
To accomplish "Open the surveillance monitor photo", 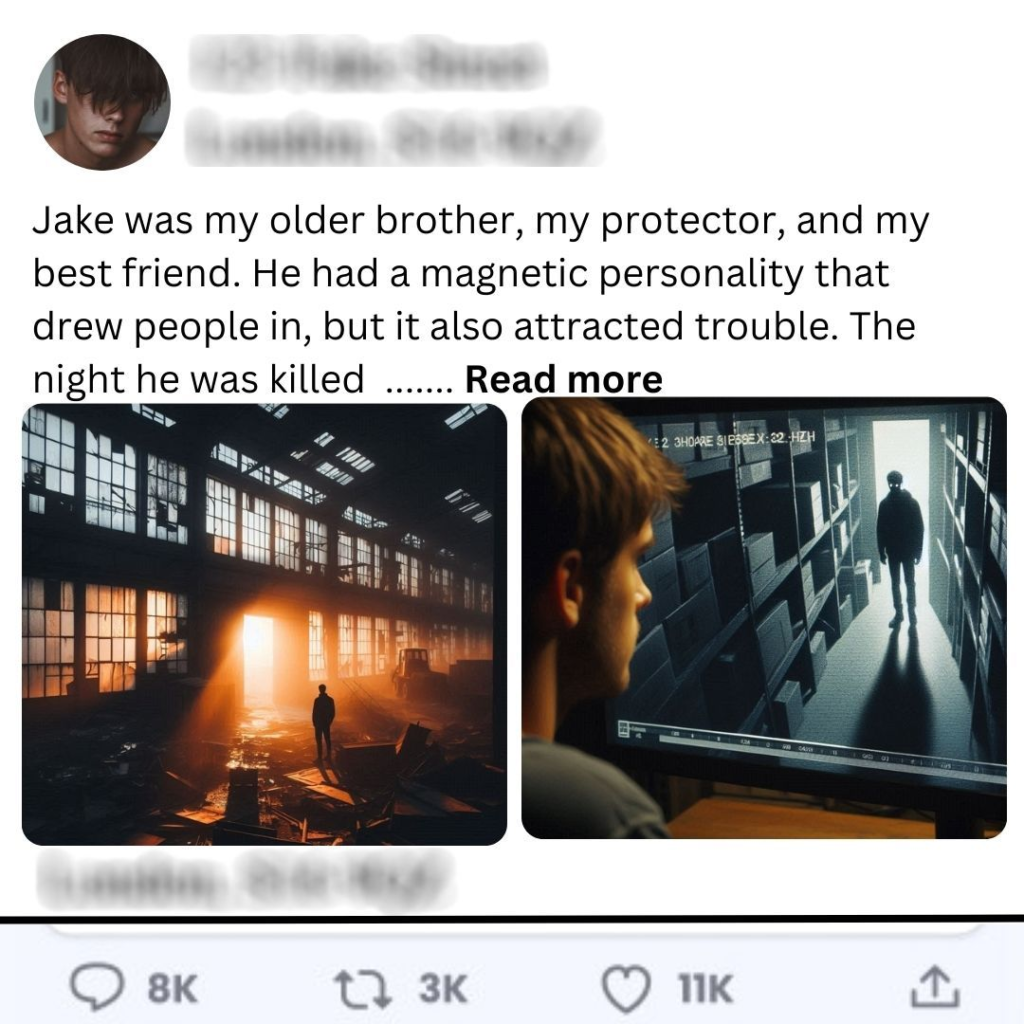I will (x=764, y=618).
